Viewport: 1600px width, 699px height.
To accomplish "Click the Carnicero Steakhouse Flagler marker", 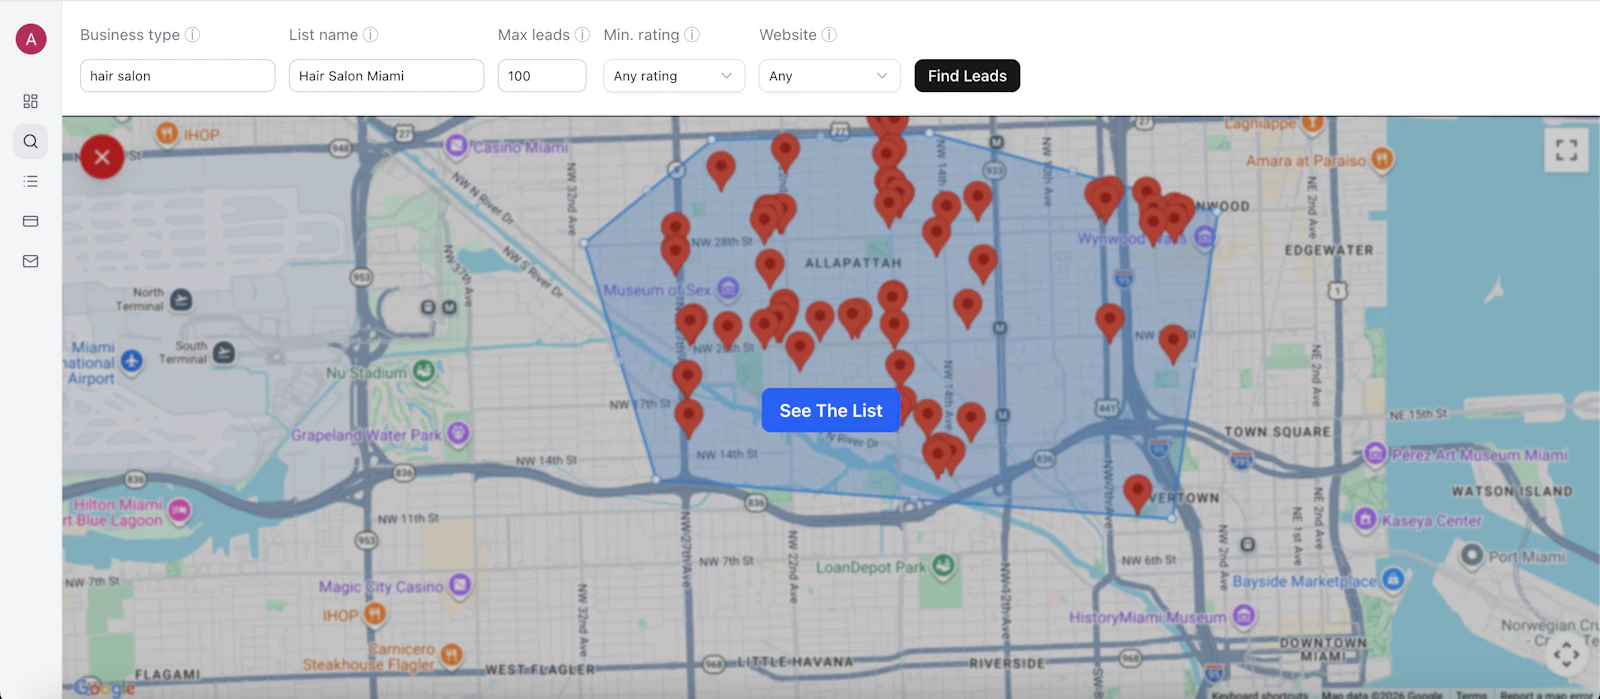I will pyautogui.click(x=452, y=655).
